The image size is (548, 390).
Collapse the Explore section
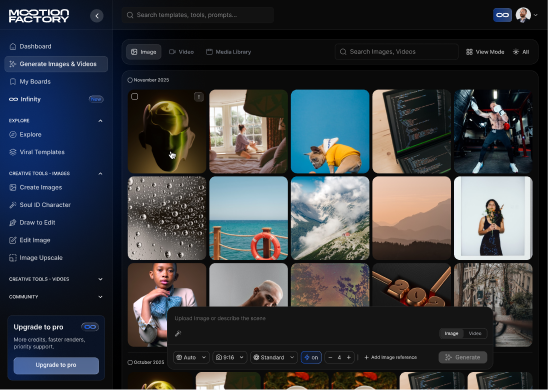click(x=100, y=121)
